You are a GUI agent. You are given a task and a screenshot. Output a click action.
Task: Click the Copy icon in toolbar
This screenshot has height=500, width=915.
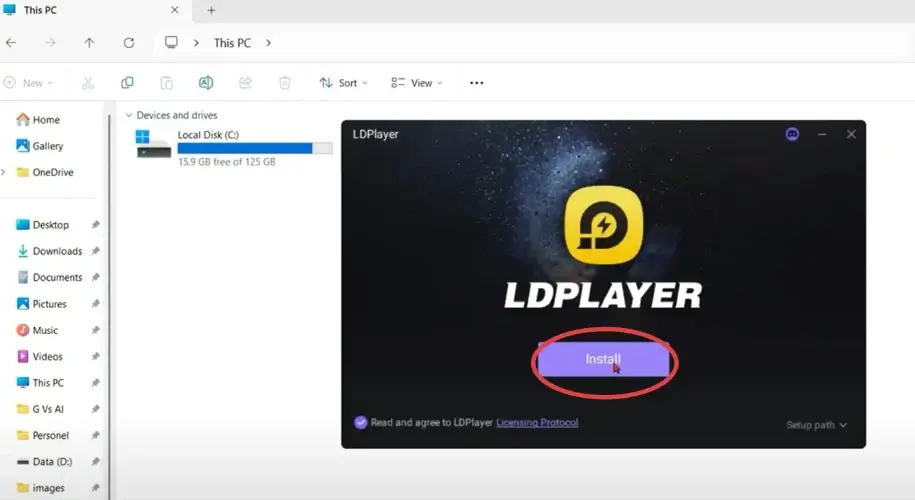tap(127, 83)
